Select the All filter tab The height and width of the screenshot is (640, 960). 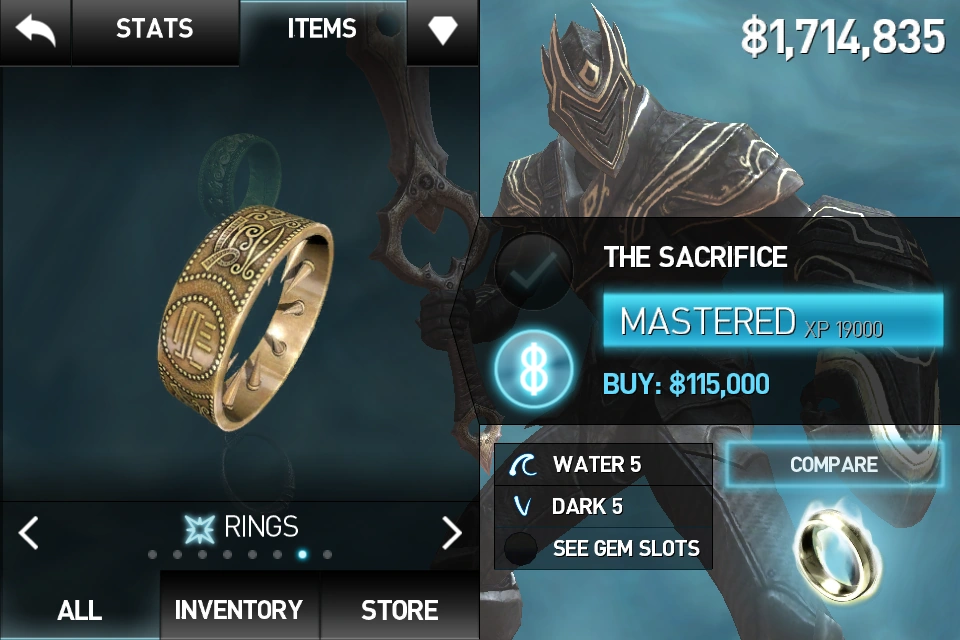click(x=80, y=609)
